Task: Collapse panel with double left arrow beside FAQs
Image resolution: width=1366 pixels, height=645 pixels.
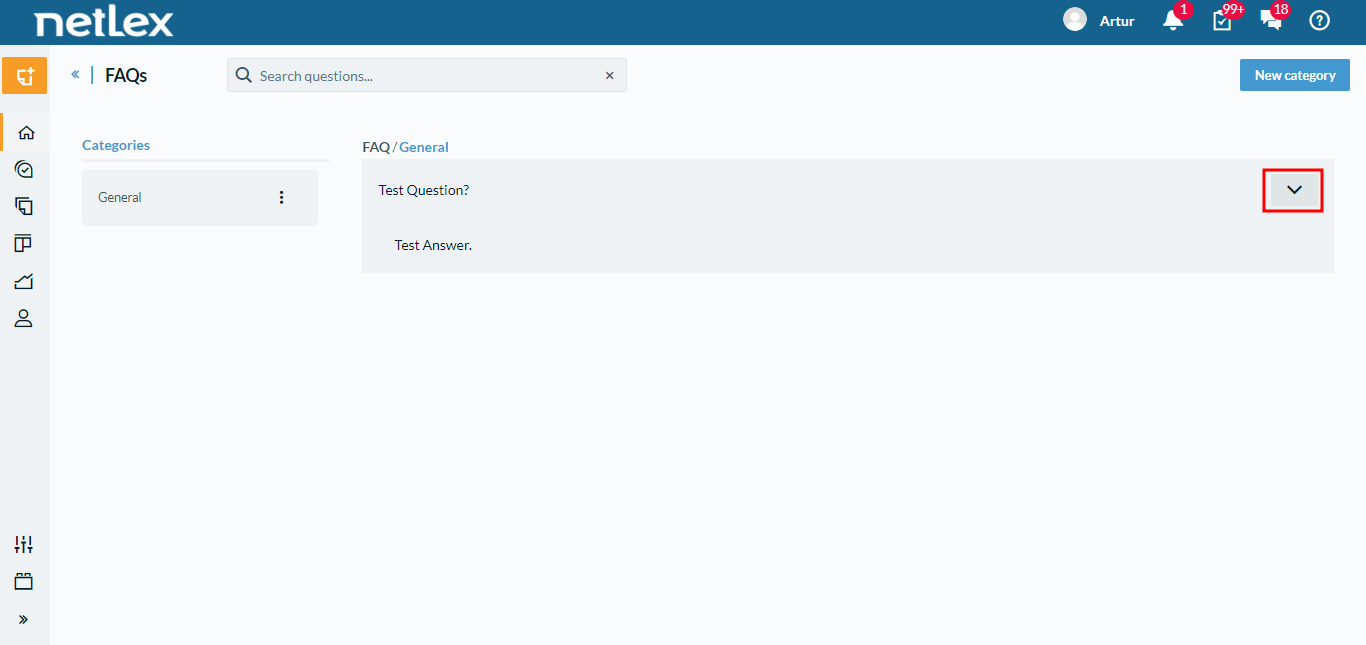Action: click(x=75, y=74)
